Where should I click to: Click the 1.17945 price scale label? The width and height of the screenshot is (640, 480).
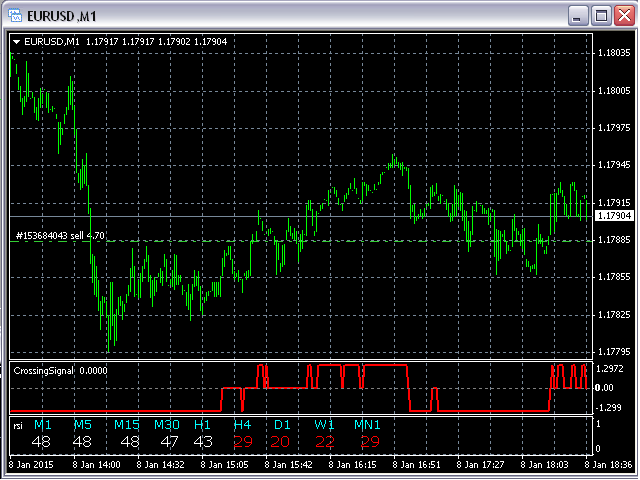point(613,165)
